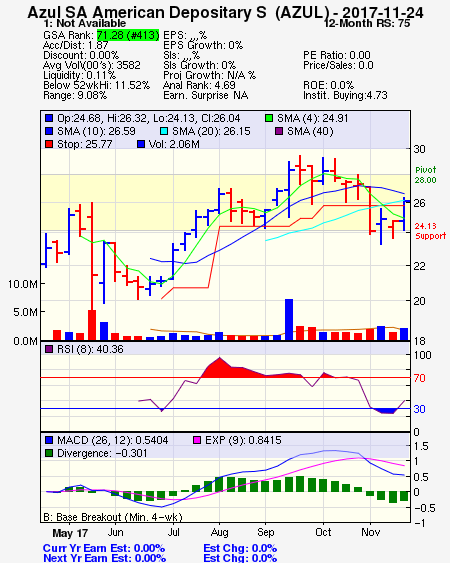The width and height of the screenshot is (450, 563).
Task: Click the Jun date axis label
Action: (116, 532)
